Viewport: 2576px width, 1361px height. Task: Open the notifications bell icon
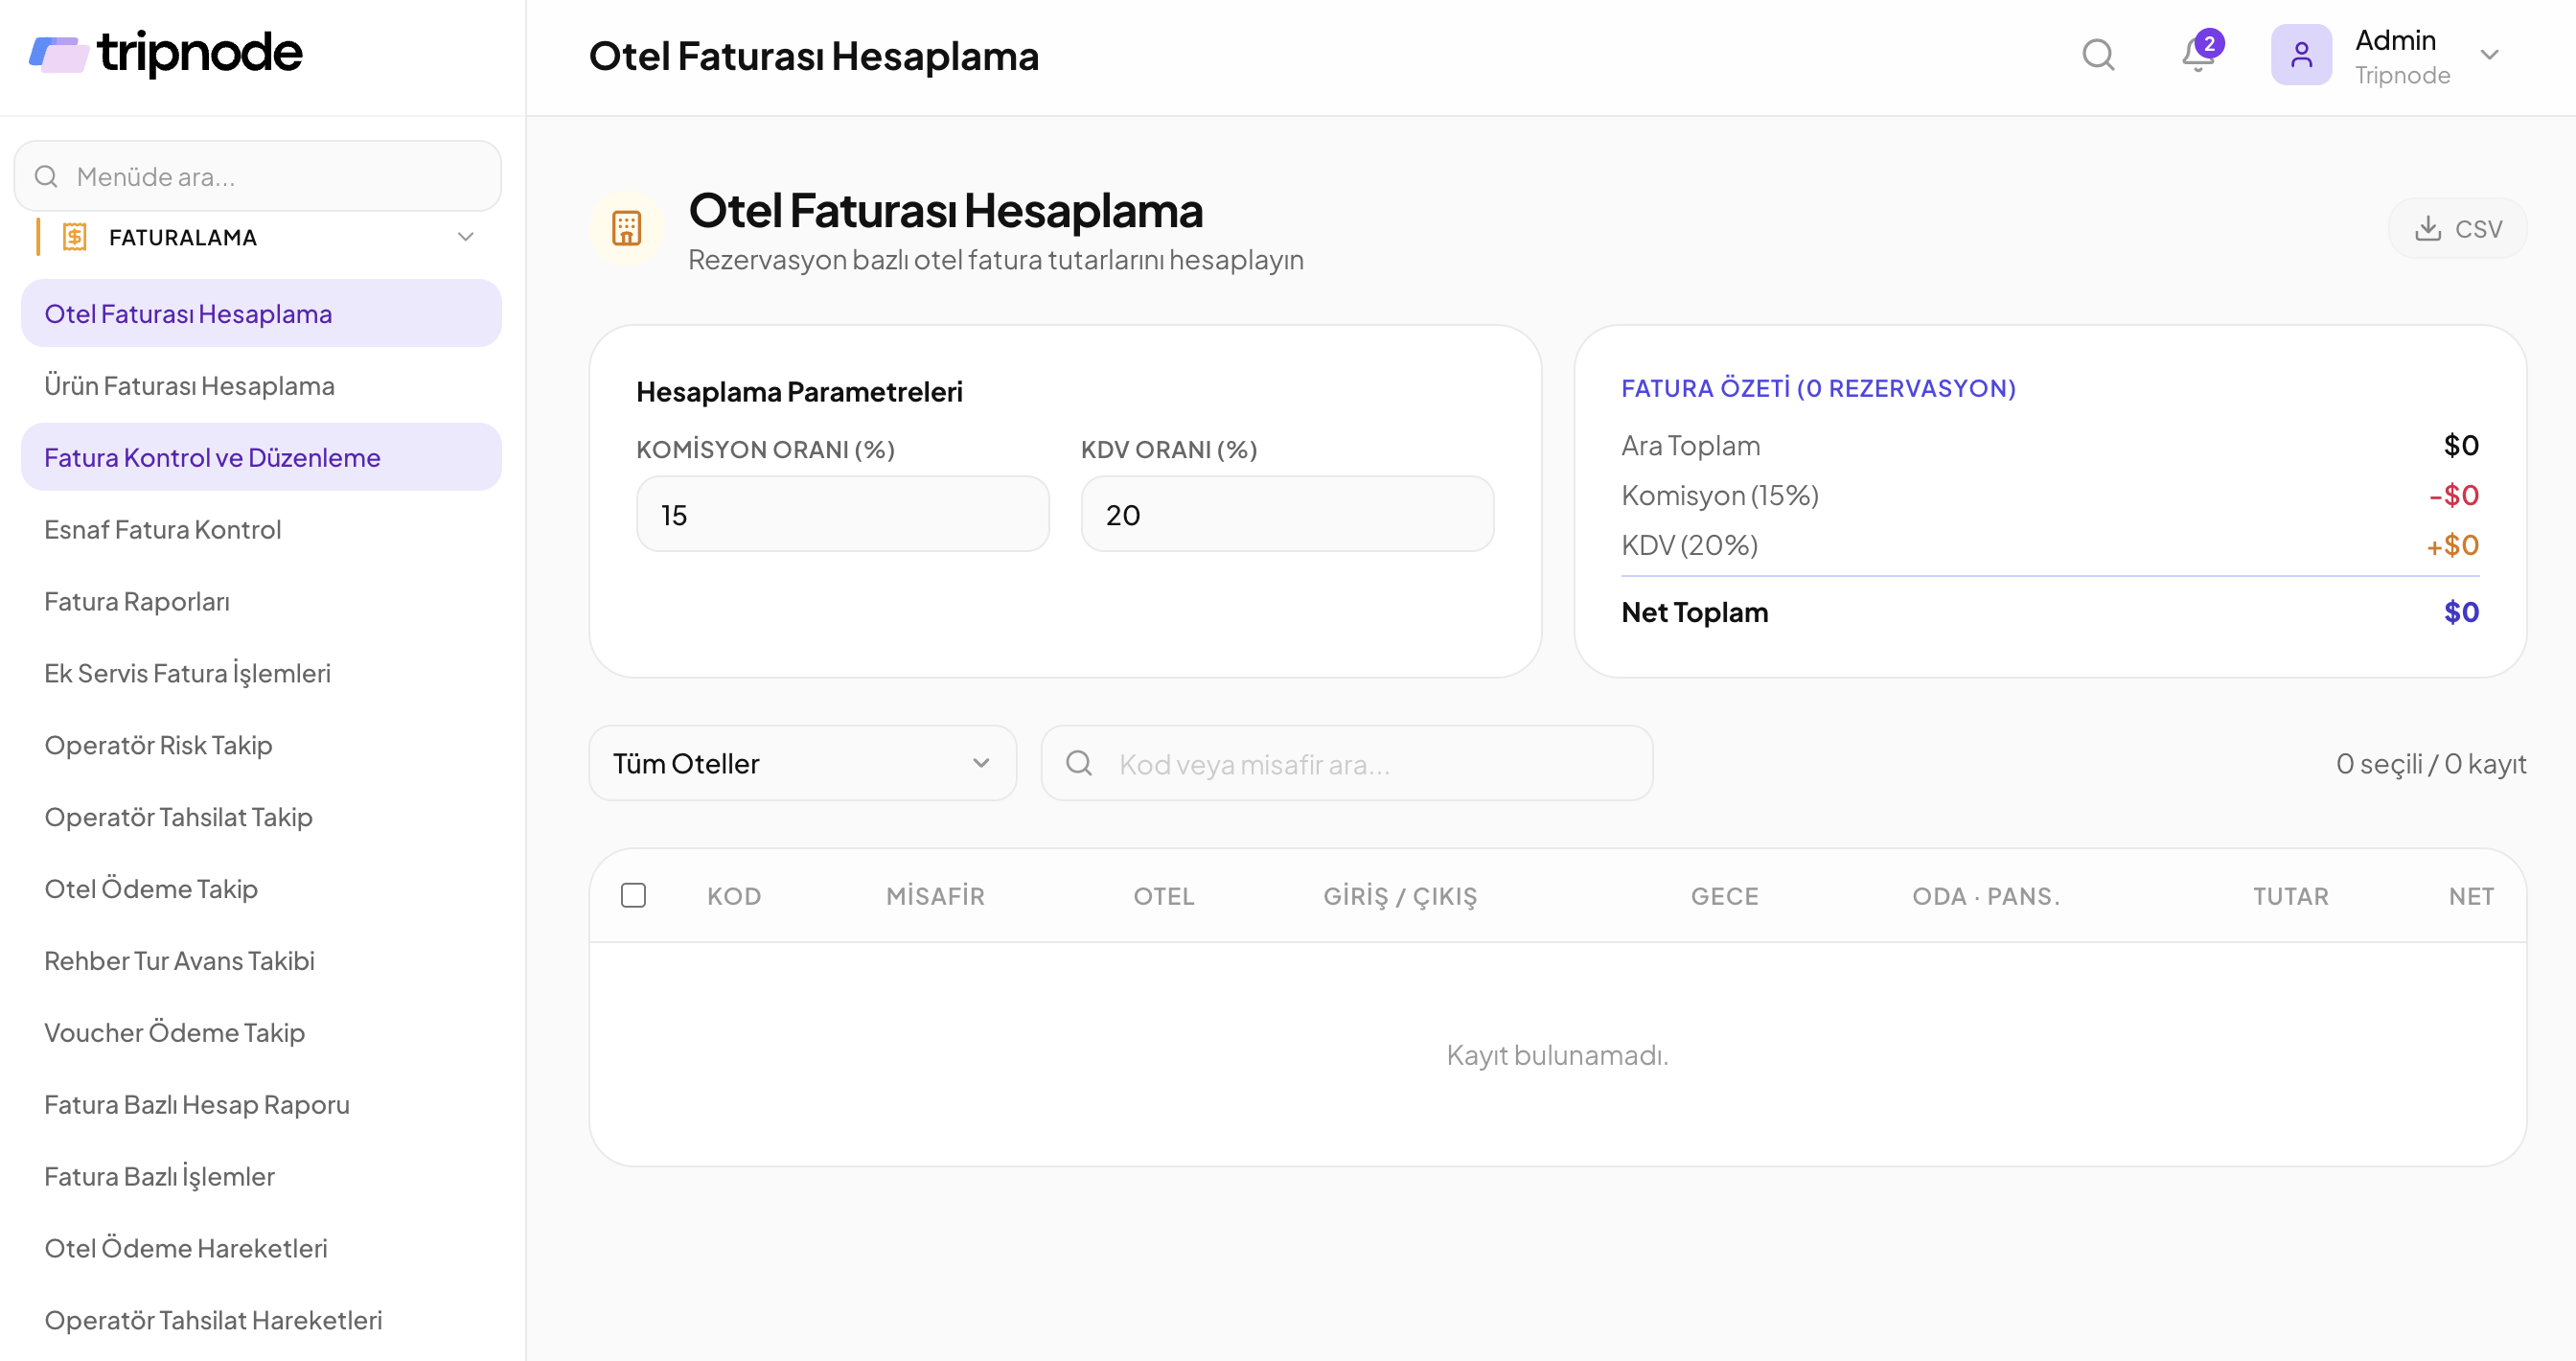(2198, 55)
